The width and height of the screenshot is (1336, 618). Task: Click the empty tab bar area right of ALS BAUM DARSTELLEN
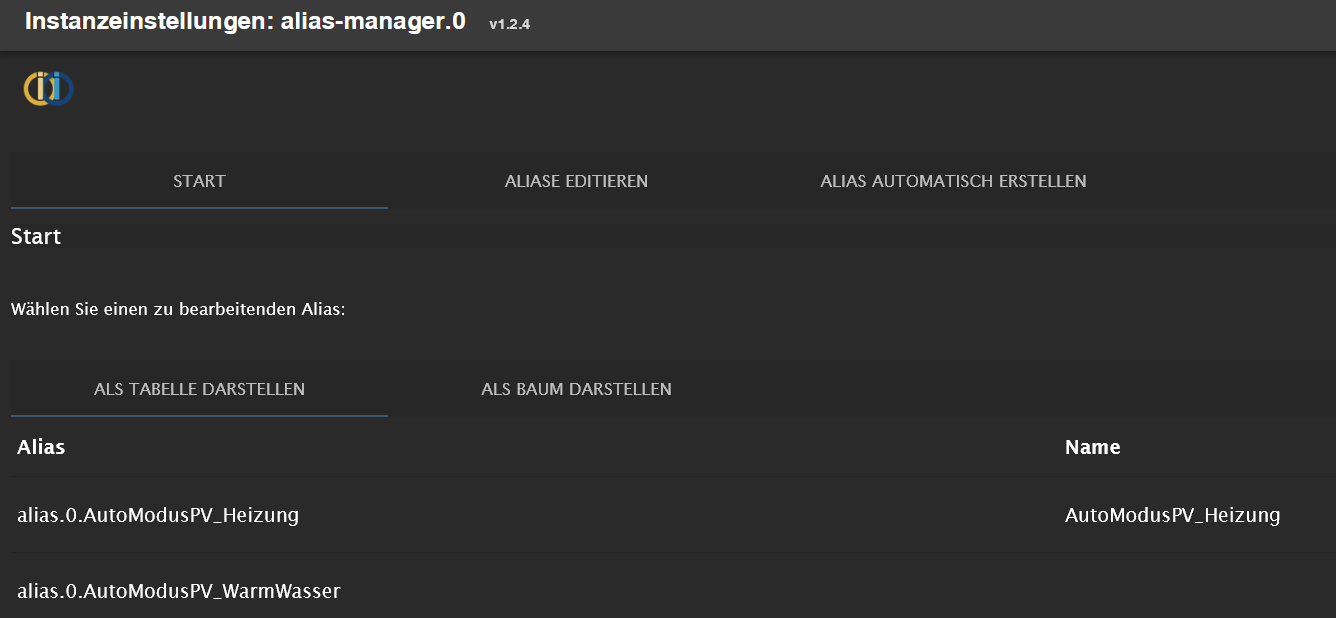(1000, 388)
